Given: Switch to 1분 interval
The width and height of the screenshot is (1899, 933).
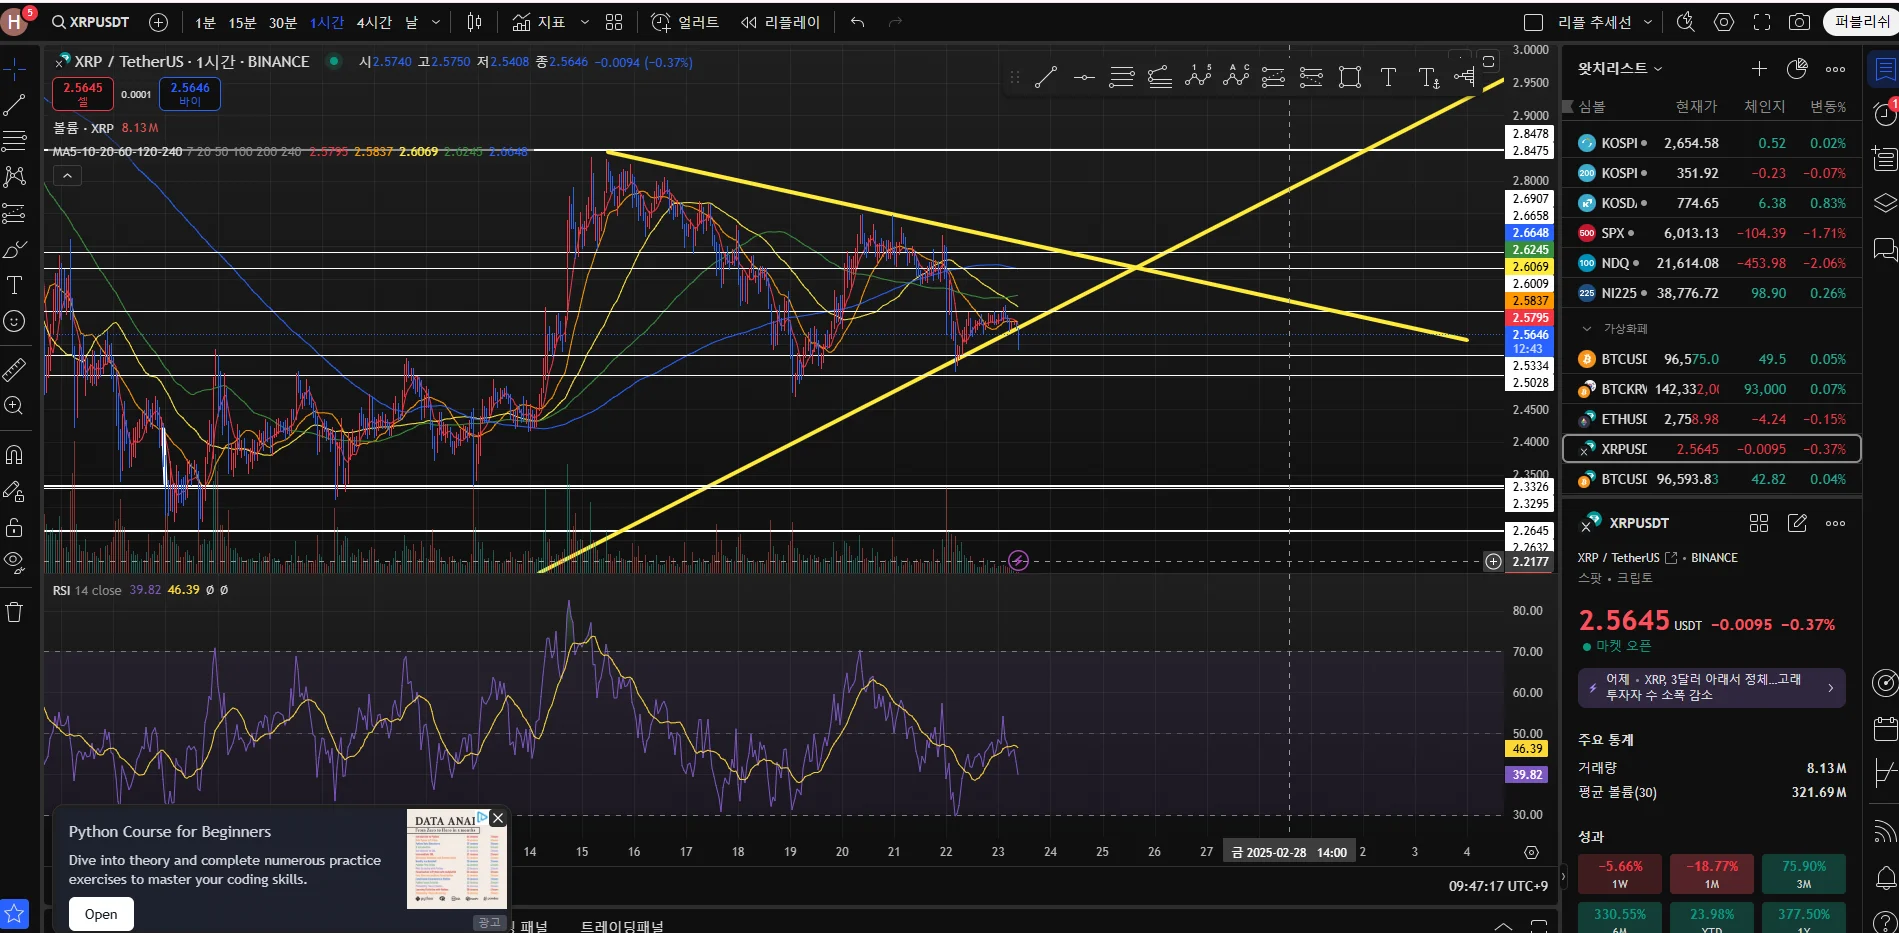Looking at the screenshot, I should coord(205,22).
